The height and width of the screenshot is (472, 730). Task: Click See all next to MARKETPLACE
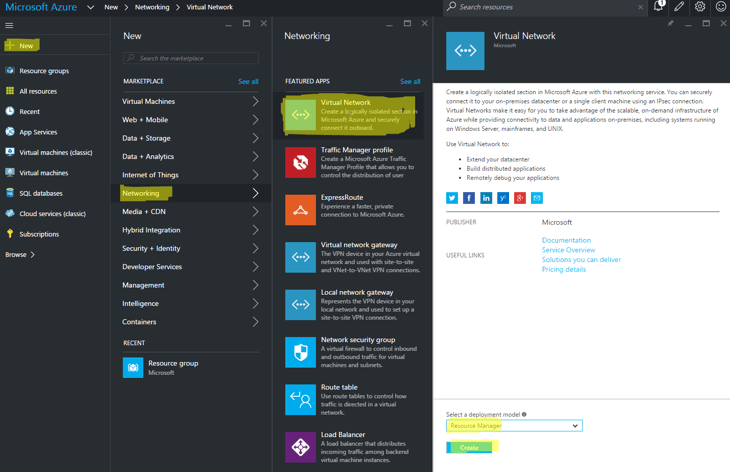click(x=248, y=81)
